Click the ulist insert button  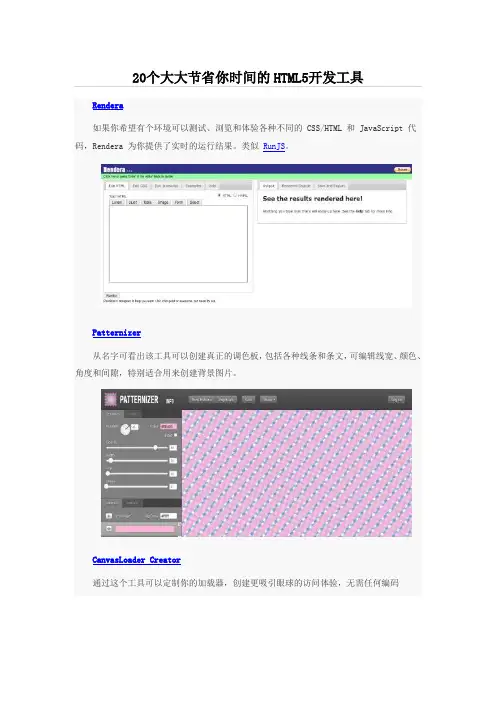[133, 202]
